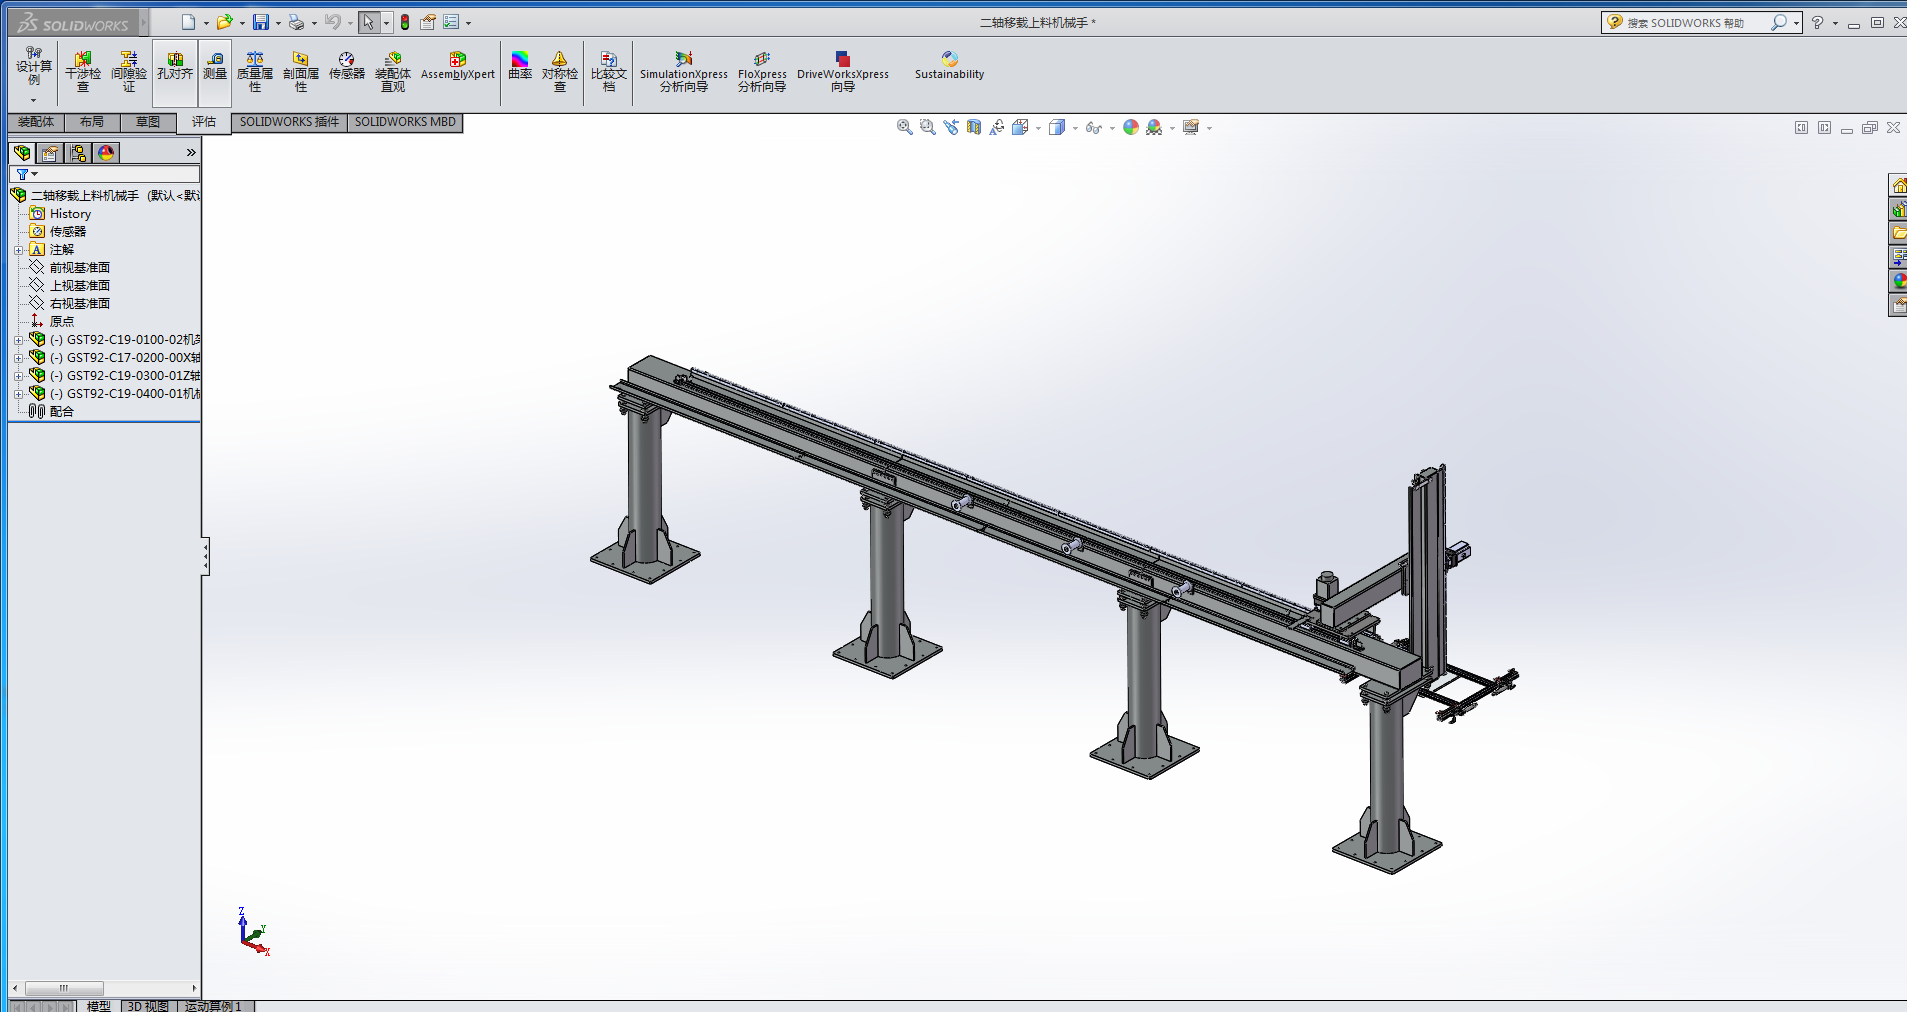Start the SimulationXpress analysis wizard
The height and width of the screenshot is (1012, 1907).
pyautogui.click(x=683, y=72)
